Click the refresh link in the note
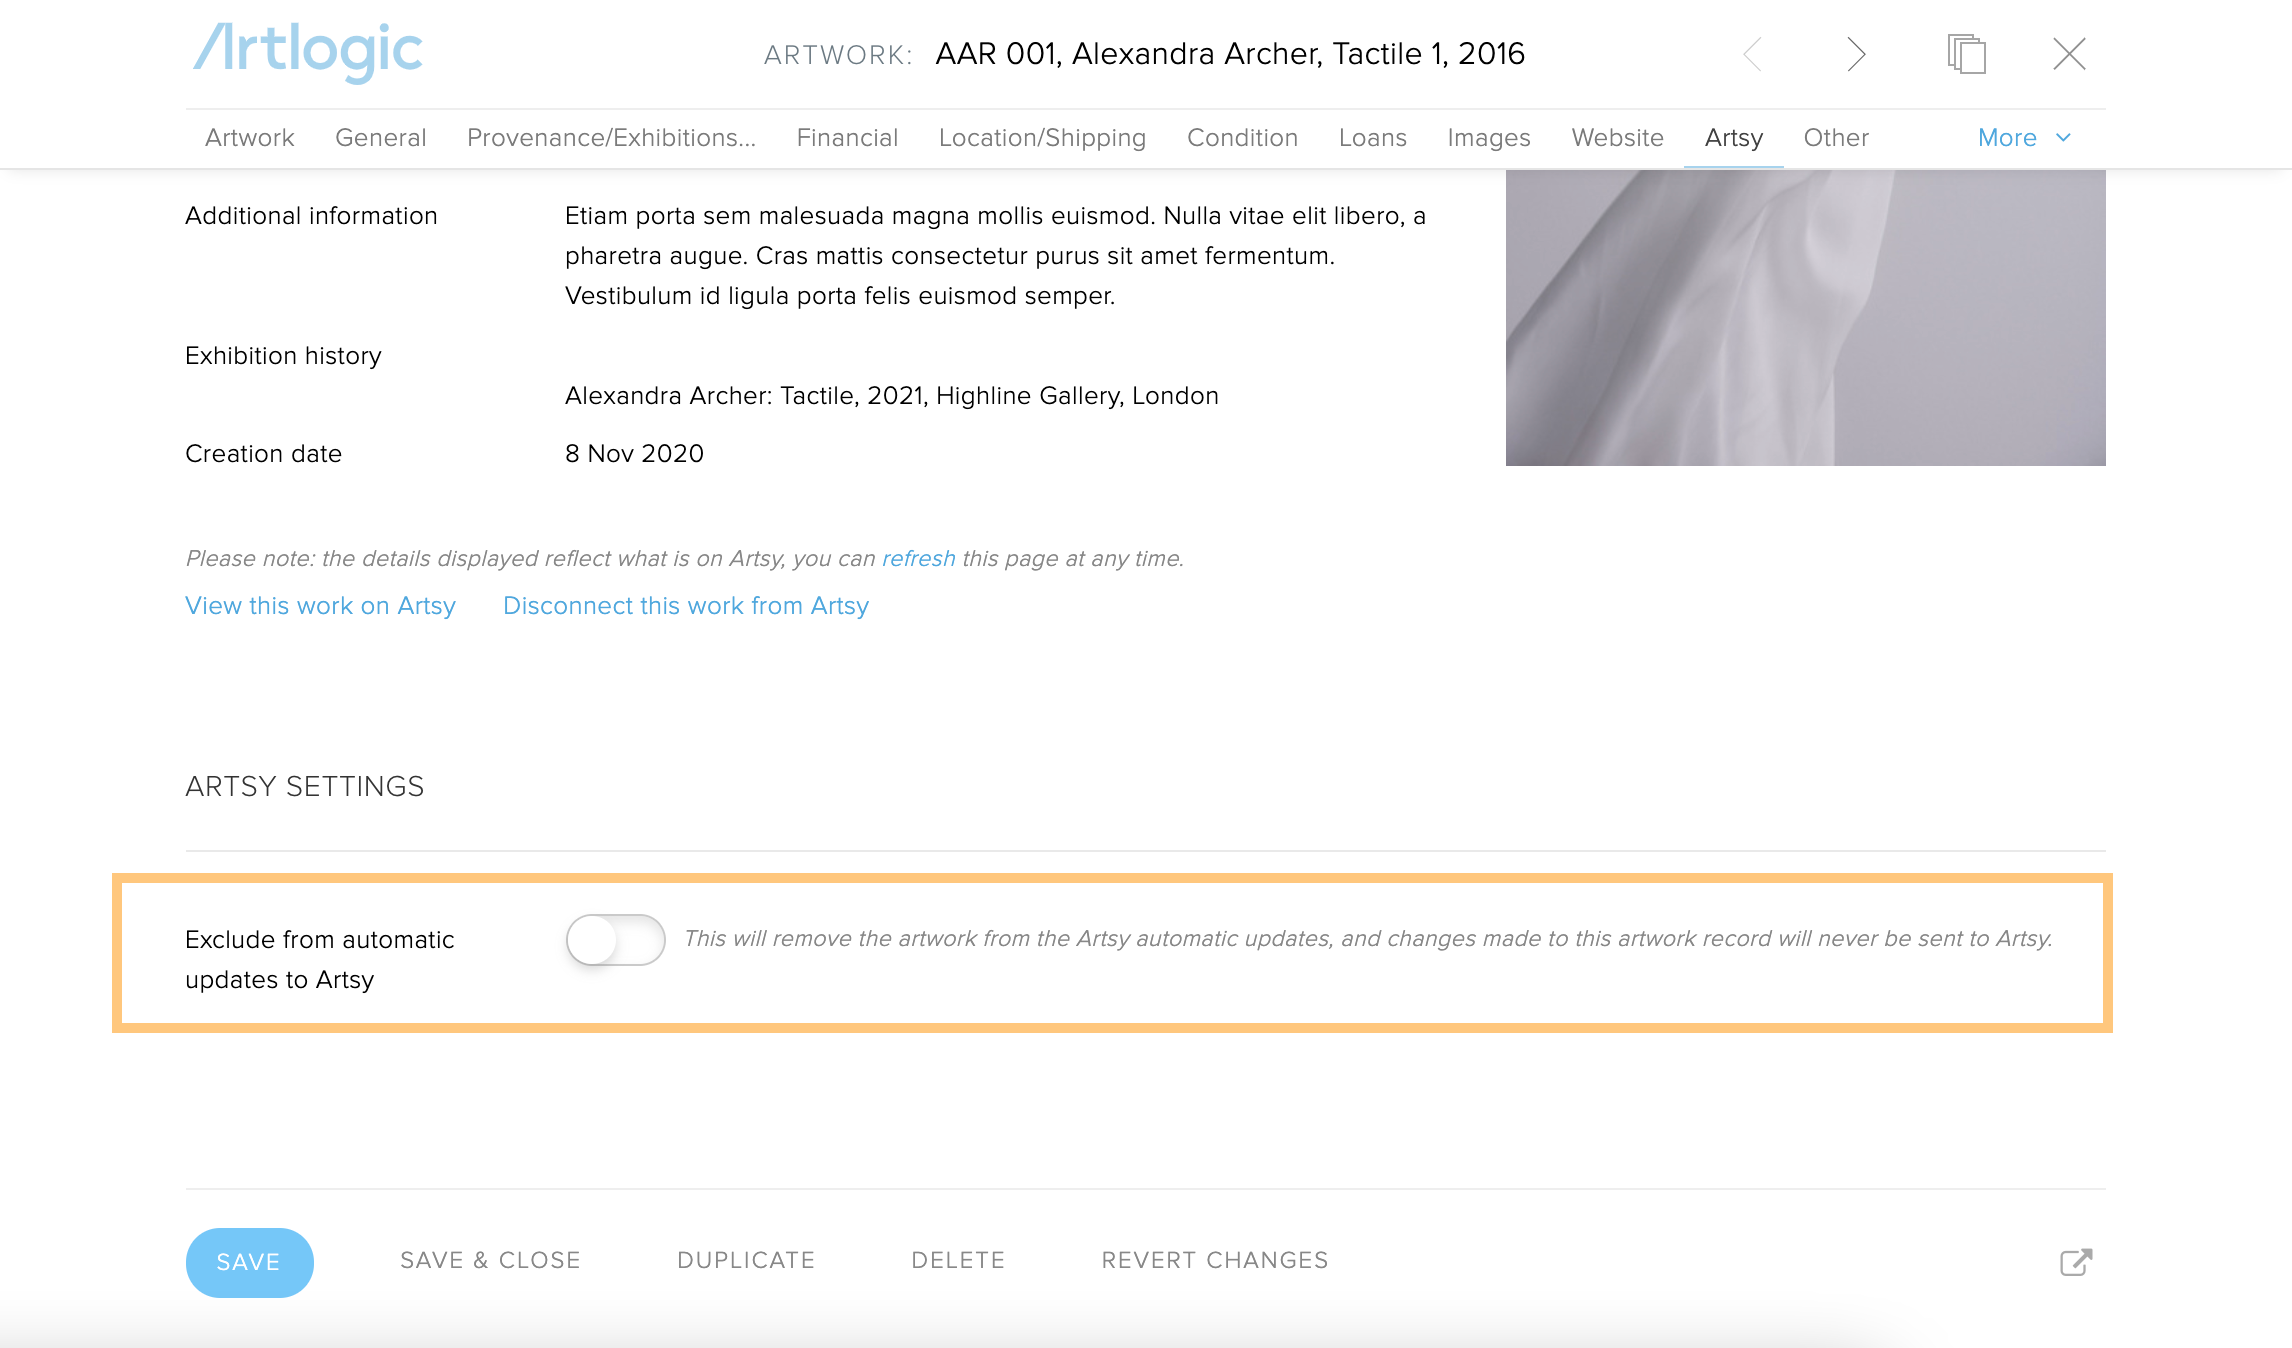Viewport: 2292px width, 1348px height. click(x=918, y=558)
